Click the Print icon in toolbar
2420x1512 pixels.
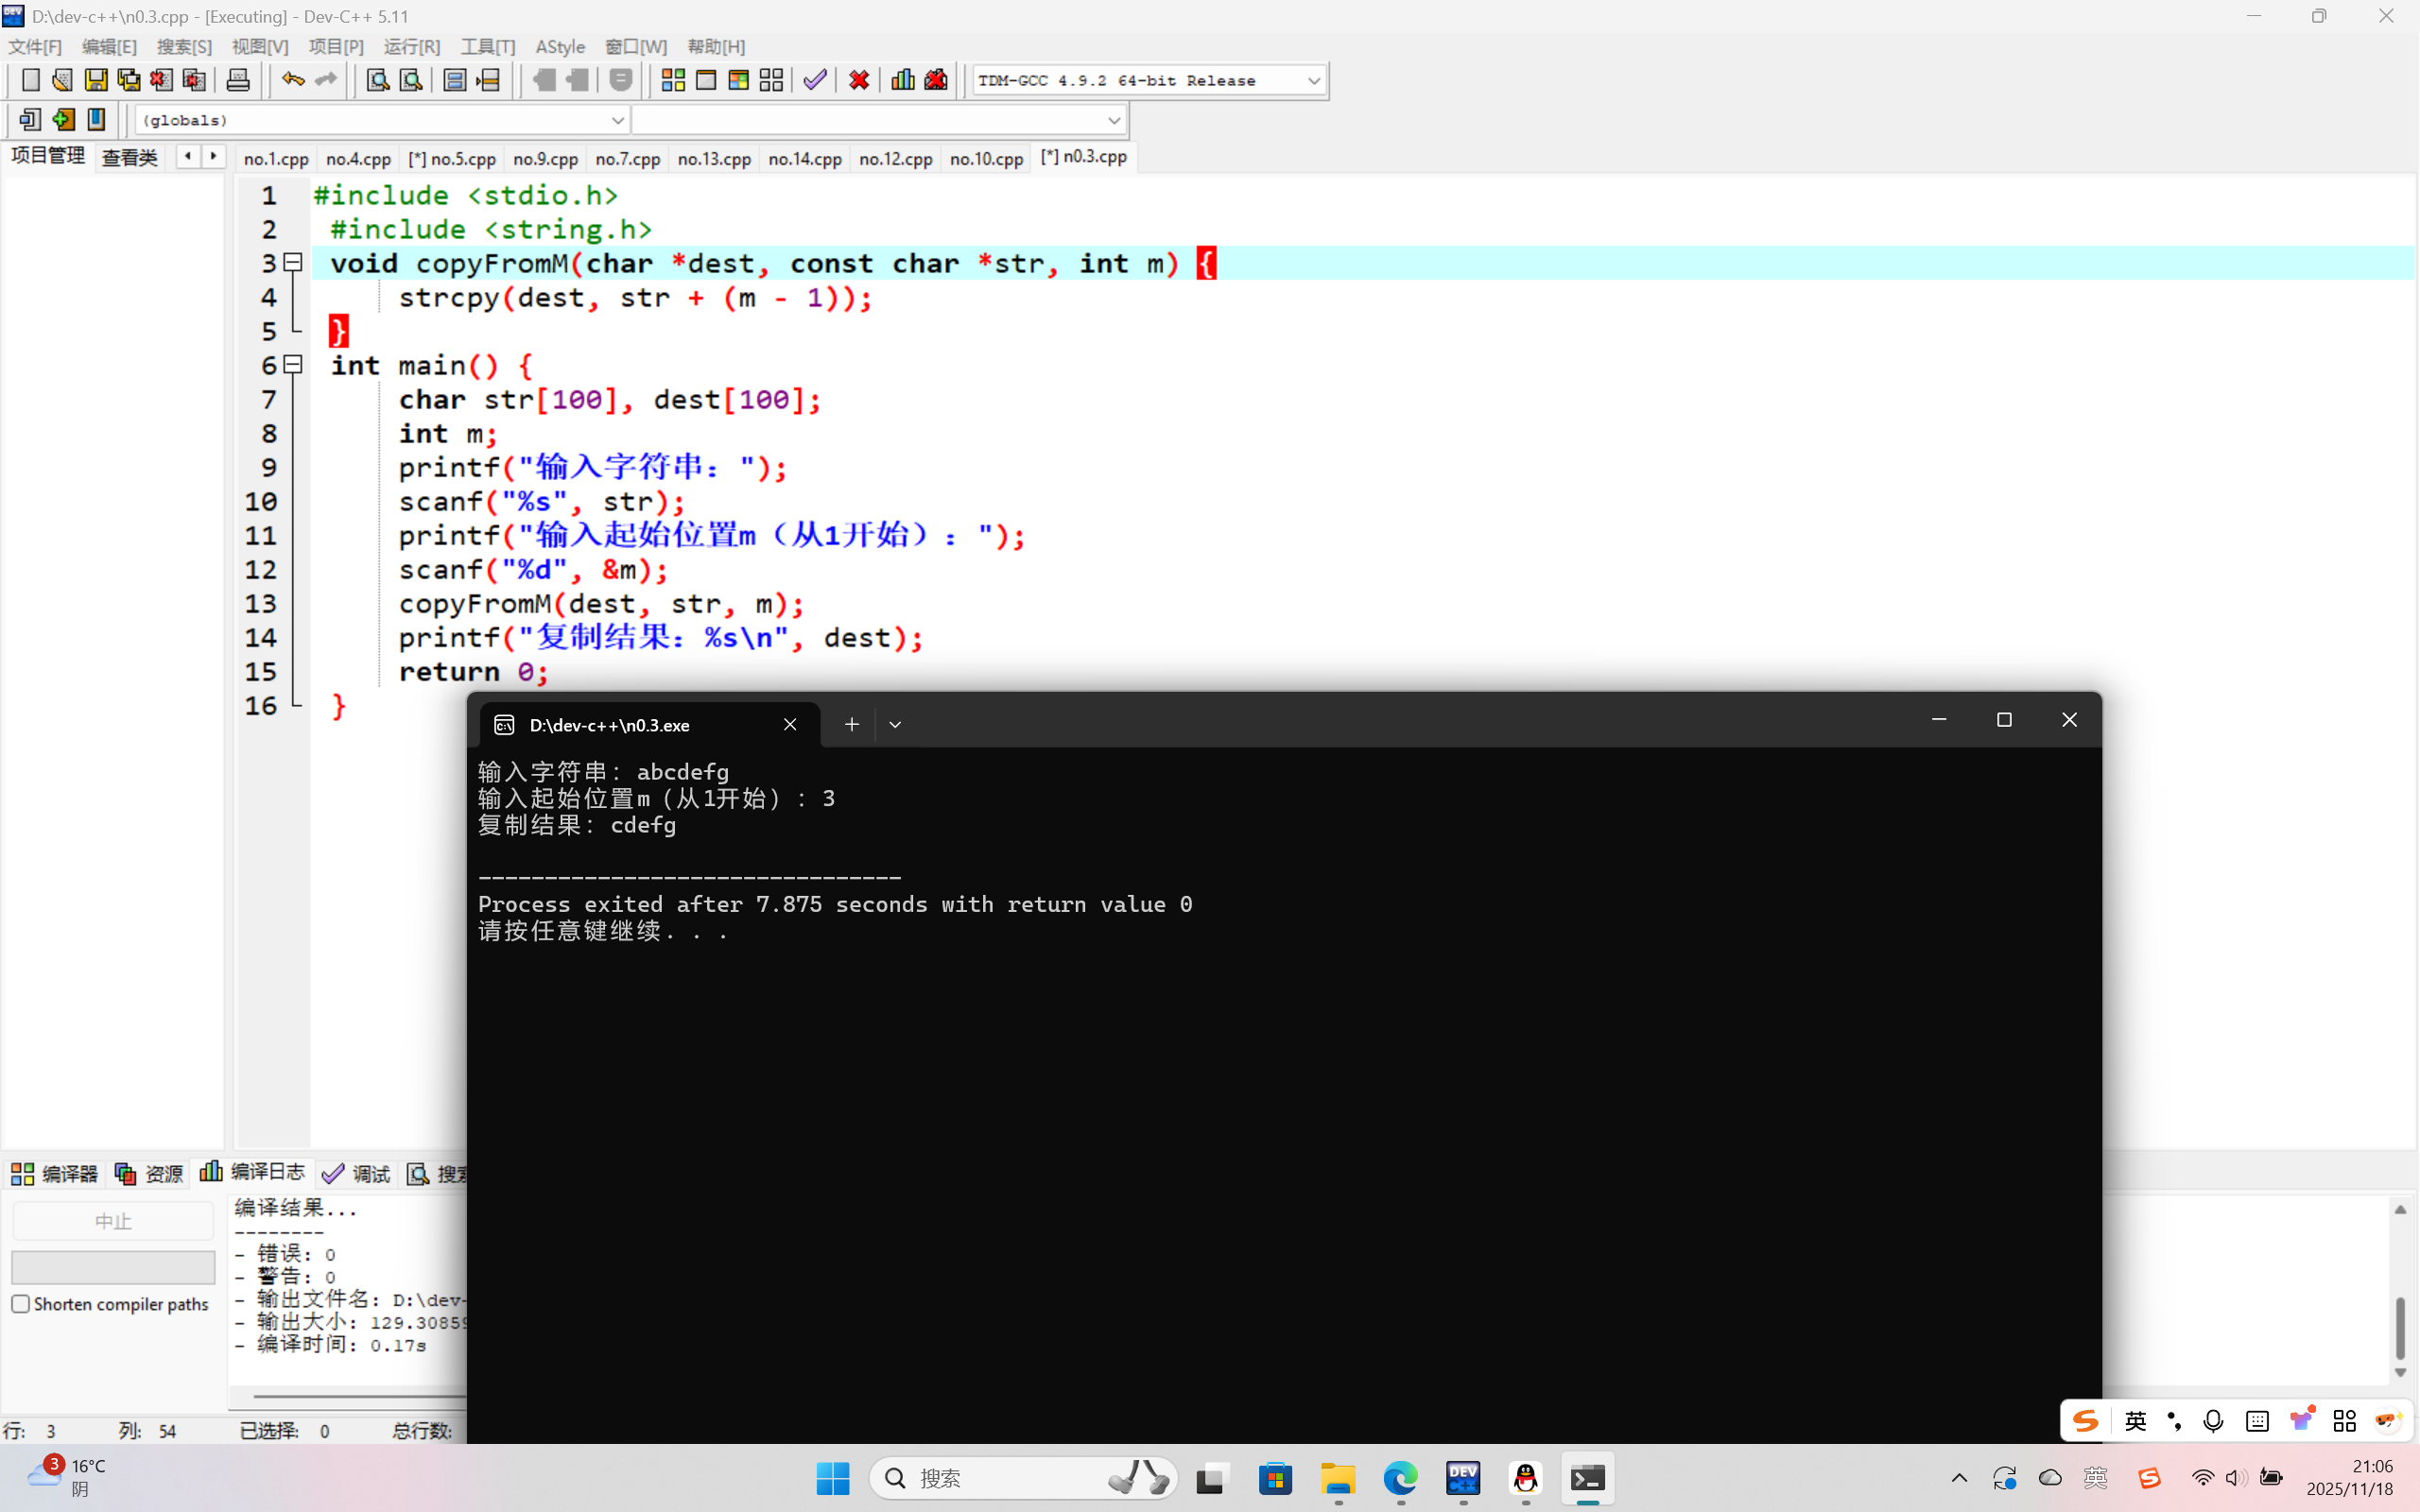click(x=238, y=80)
